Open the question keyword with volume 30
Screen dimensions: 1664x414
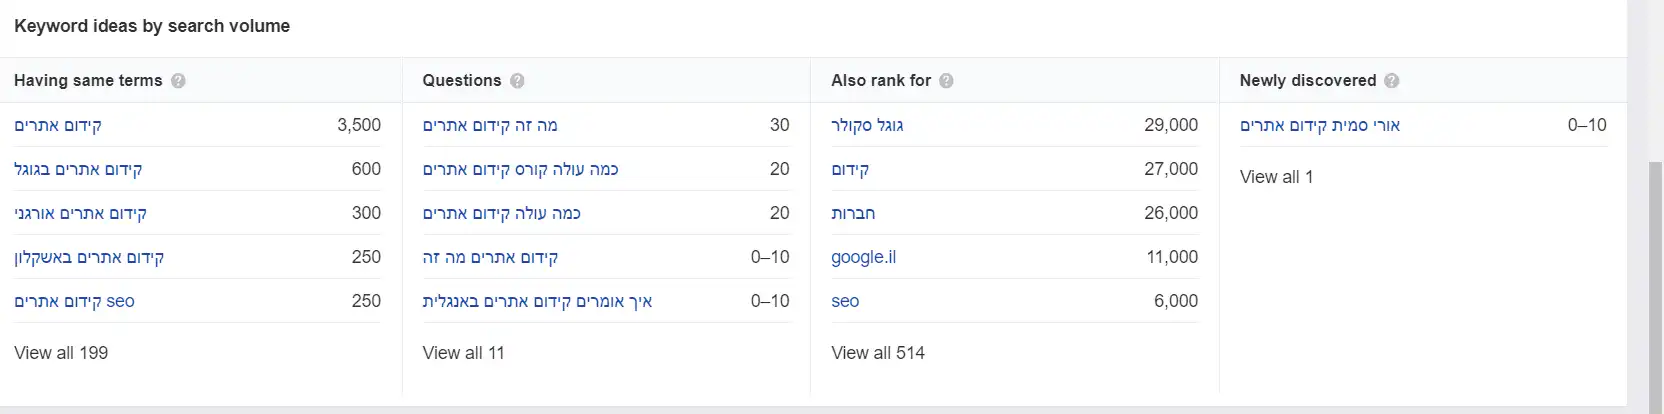(490, 125)
